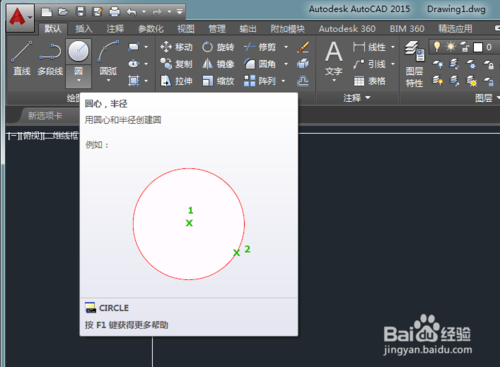Select the Stretch (拉伸) tool
Screen dimensions: 500x367
point(176,81)
